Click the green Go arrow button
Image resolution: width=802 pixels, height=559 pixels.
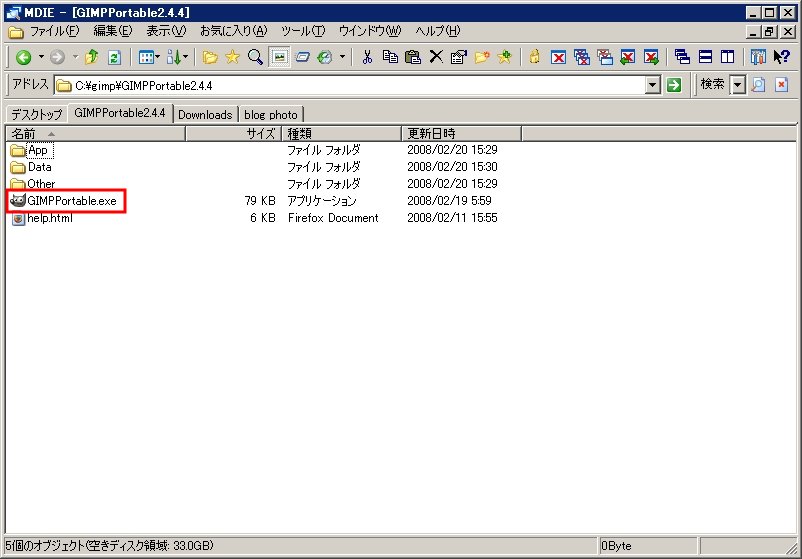674,85
